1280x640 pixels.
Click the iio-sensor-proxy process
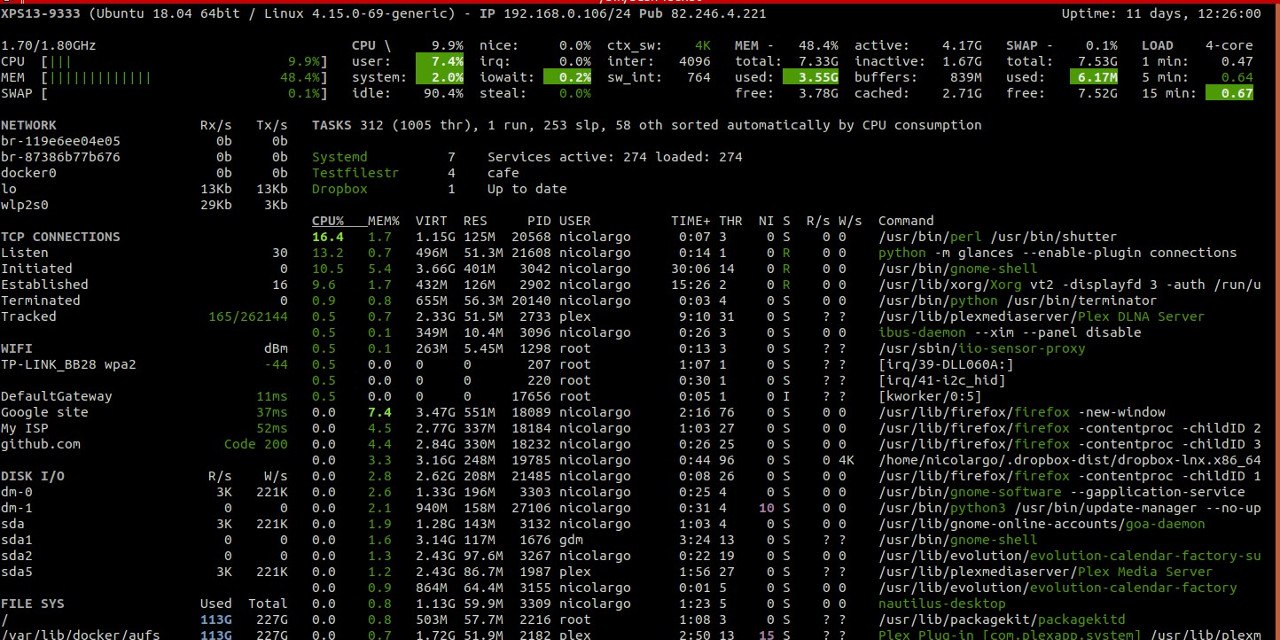tap(982, 349)
